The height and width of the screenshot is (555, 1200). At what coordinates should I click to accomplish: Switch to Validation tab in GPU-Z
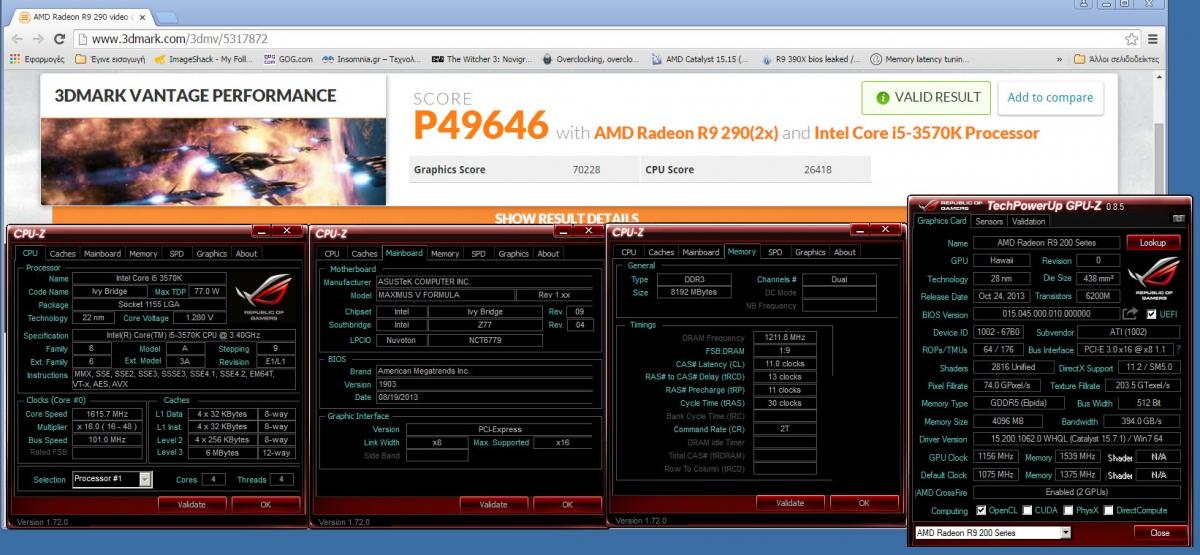point(1028,221)
